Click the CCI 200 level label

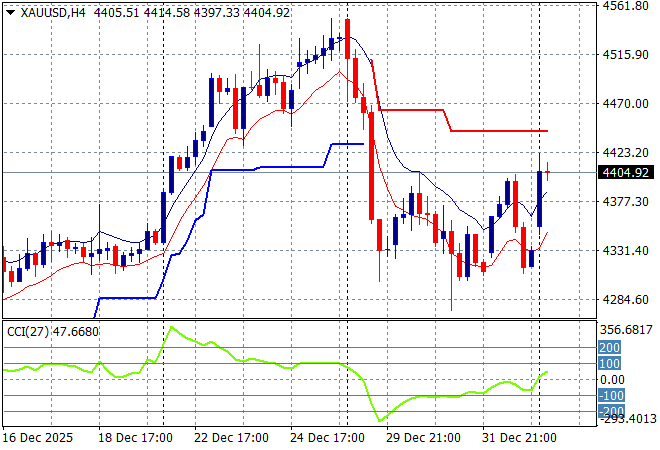coord(611,347)
